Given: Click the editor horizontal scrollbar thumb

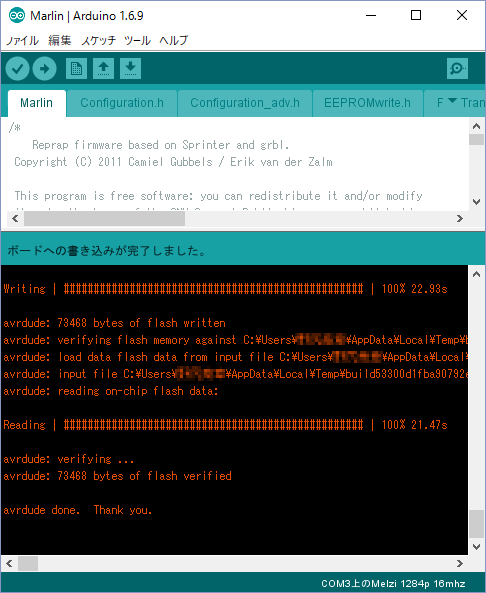Looking at the screenshot, I should coord(104,219).
